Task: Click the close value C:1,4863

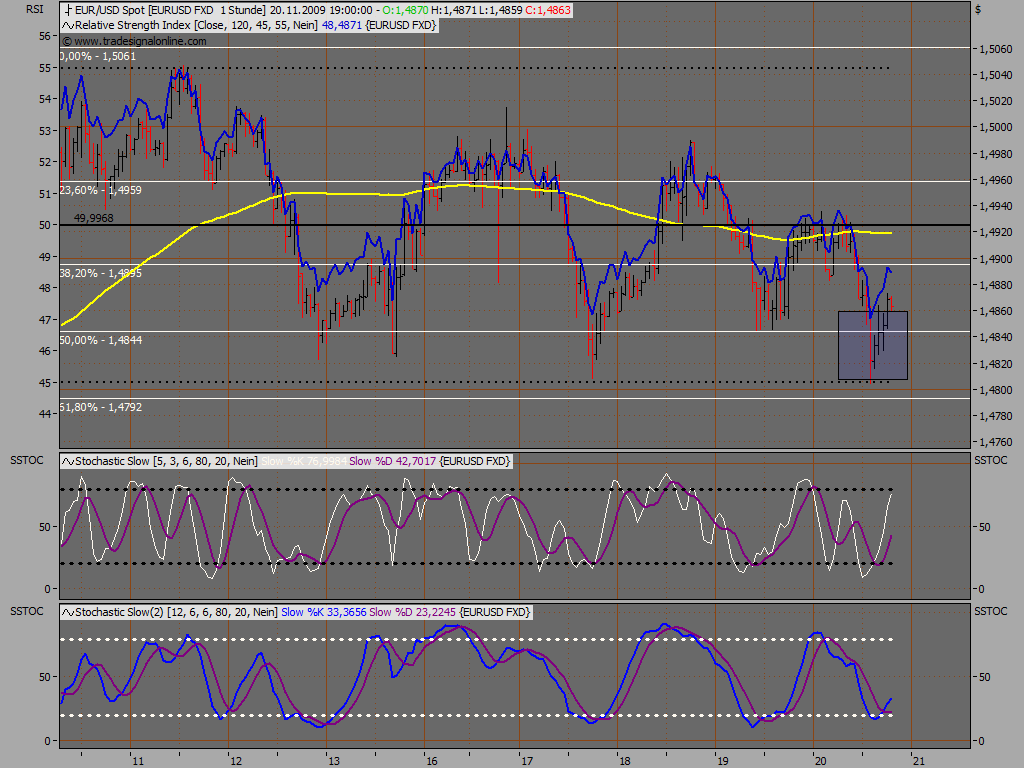Action: pyautogui.click(x=548, y=10)
